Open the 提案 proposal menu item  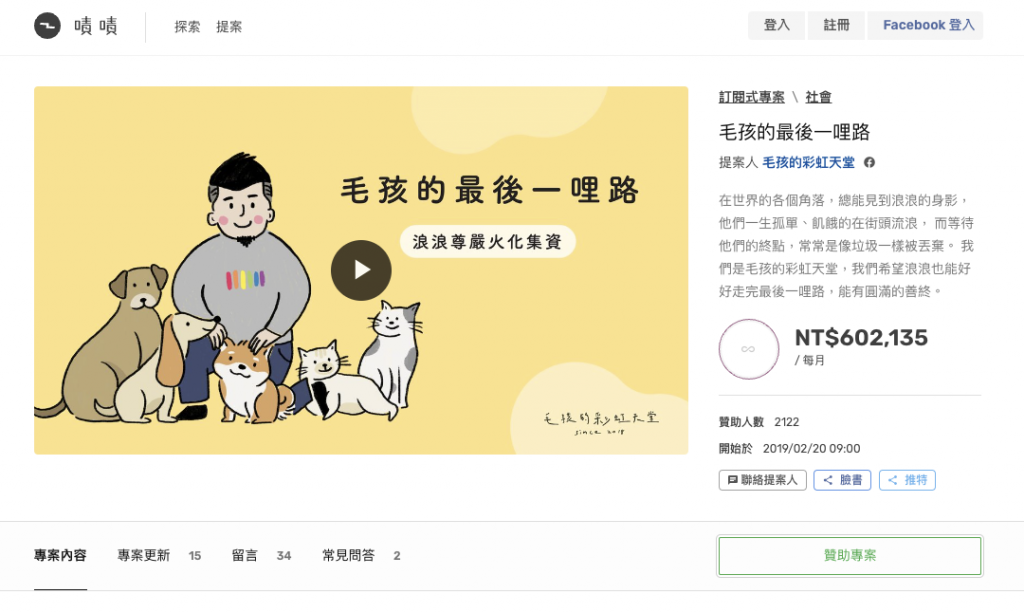pyautogui.click(x=229, y=27)
